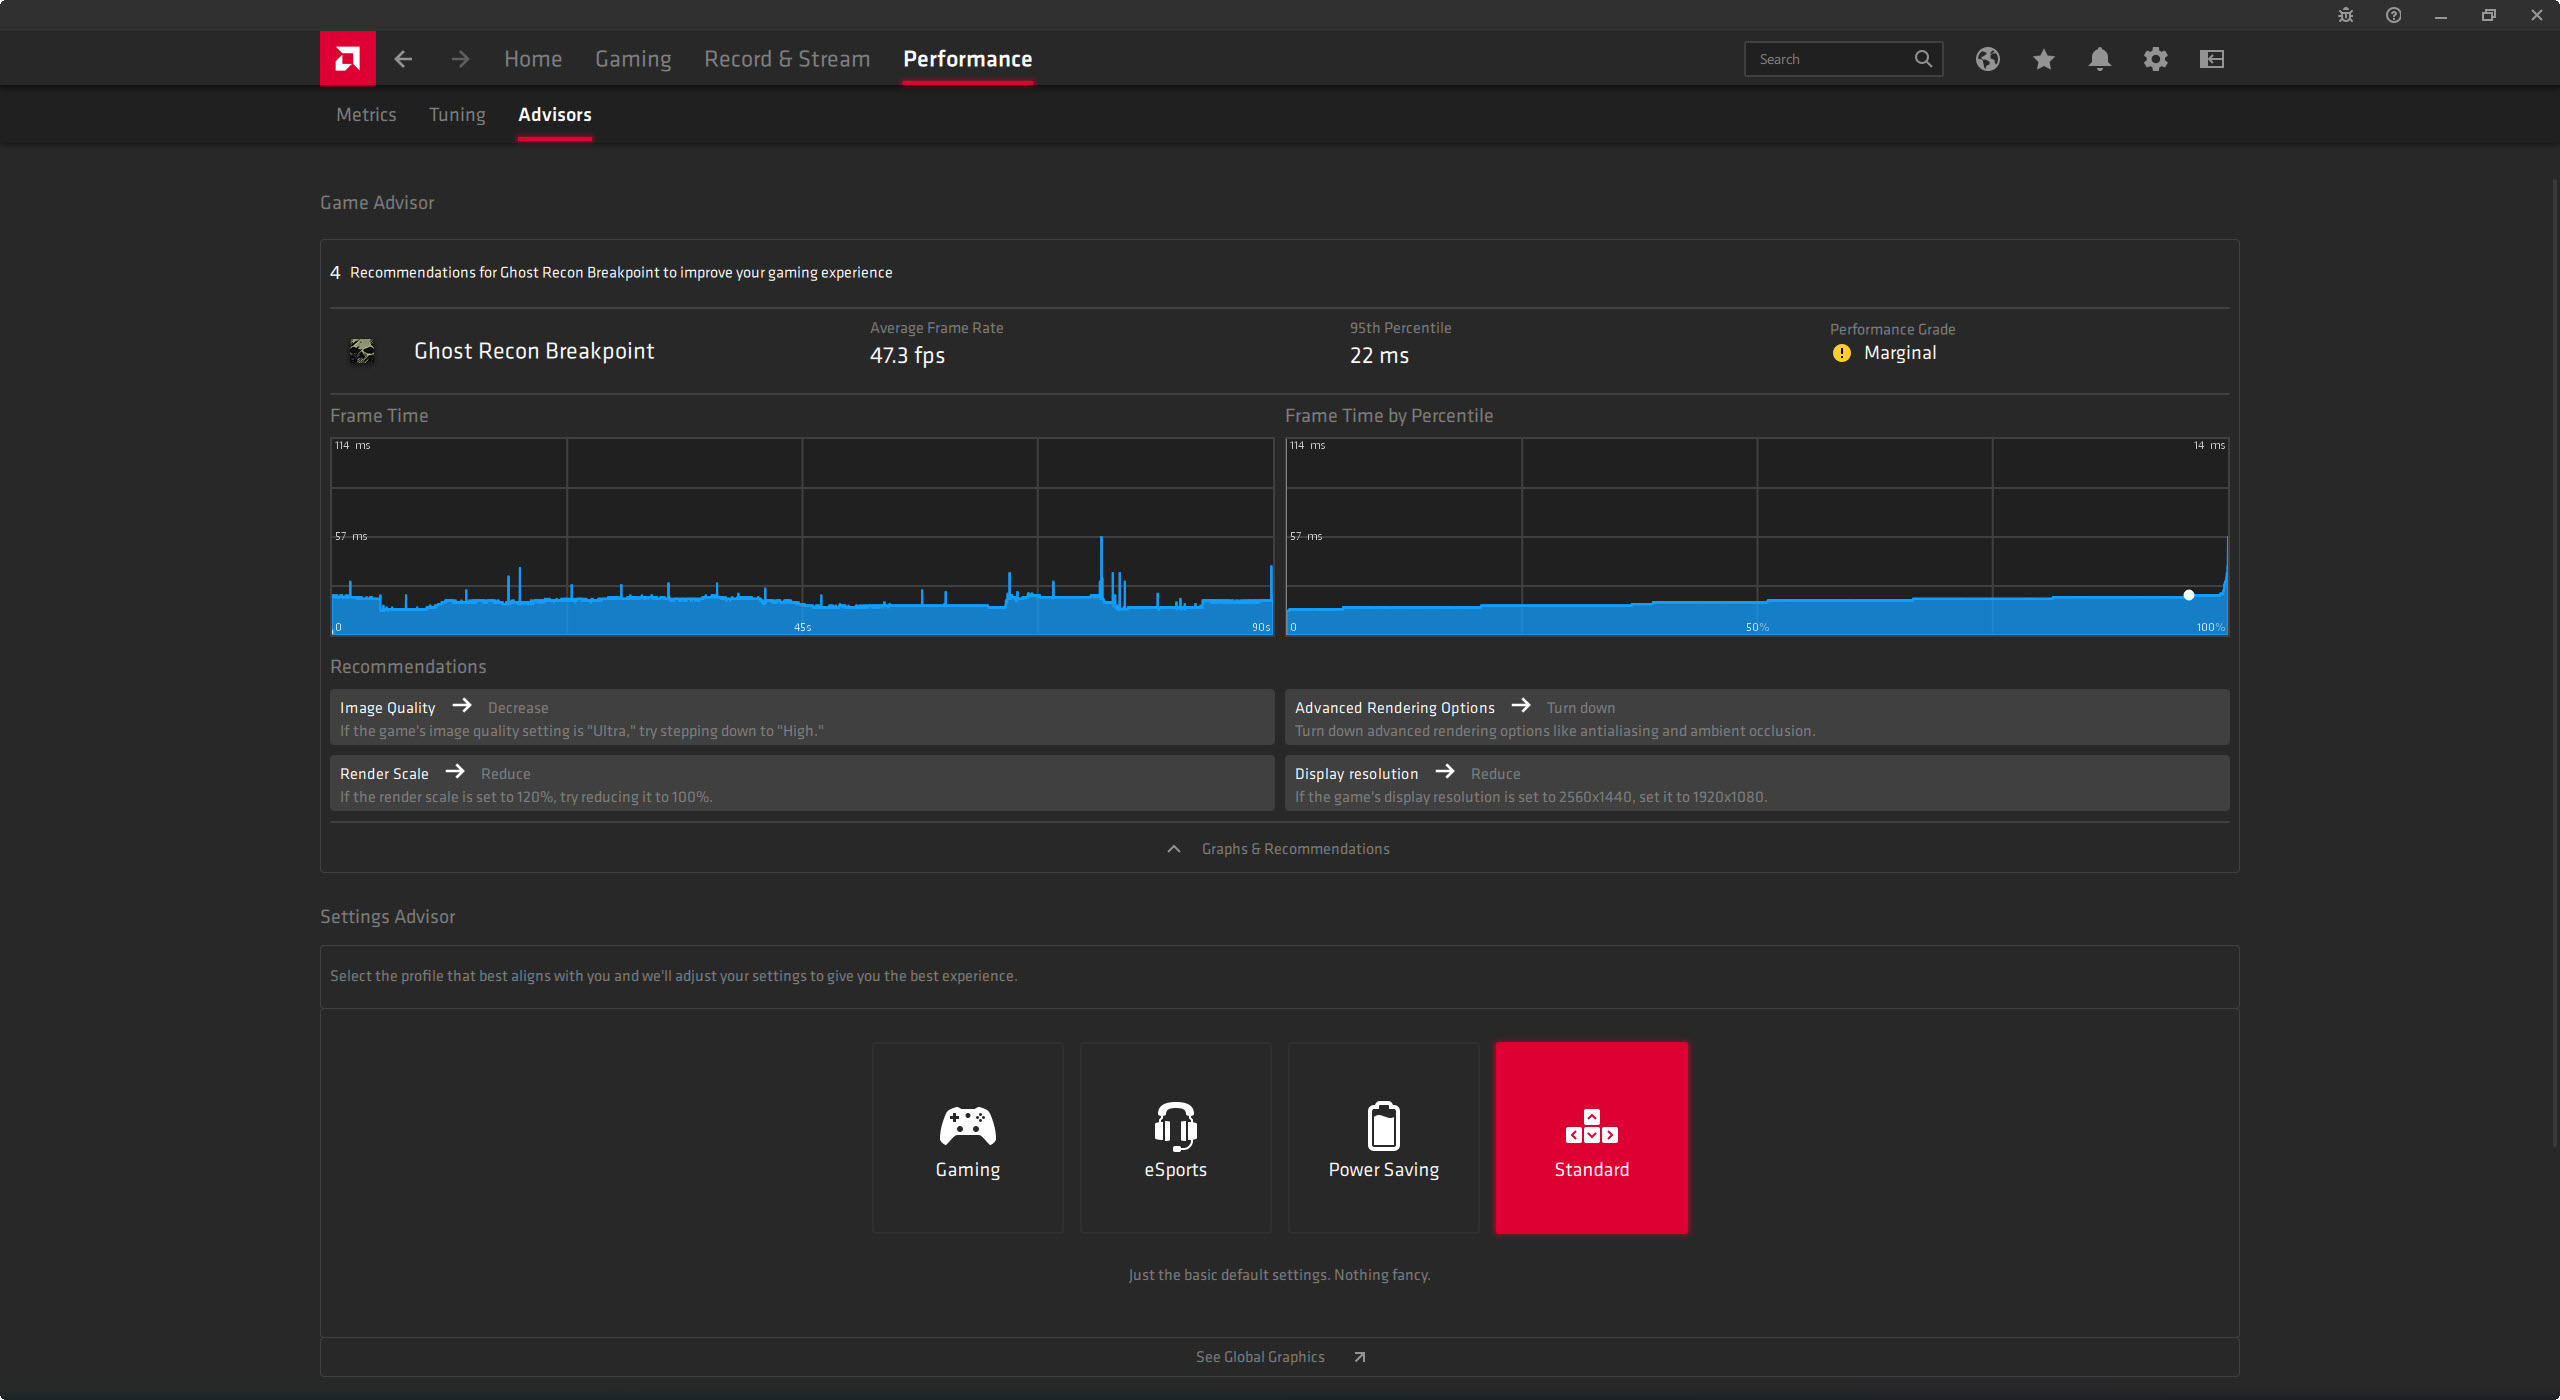This screenshot has height=1400, width=2560.
Task: Click the Image Quality recommendation title
Action: click(x=387, y=708)
